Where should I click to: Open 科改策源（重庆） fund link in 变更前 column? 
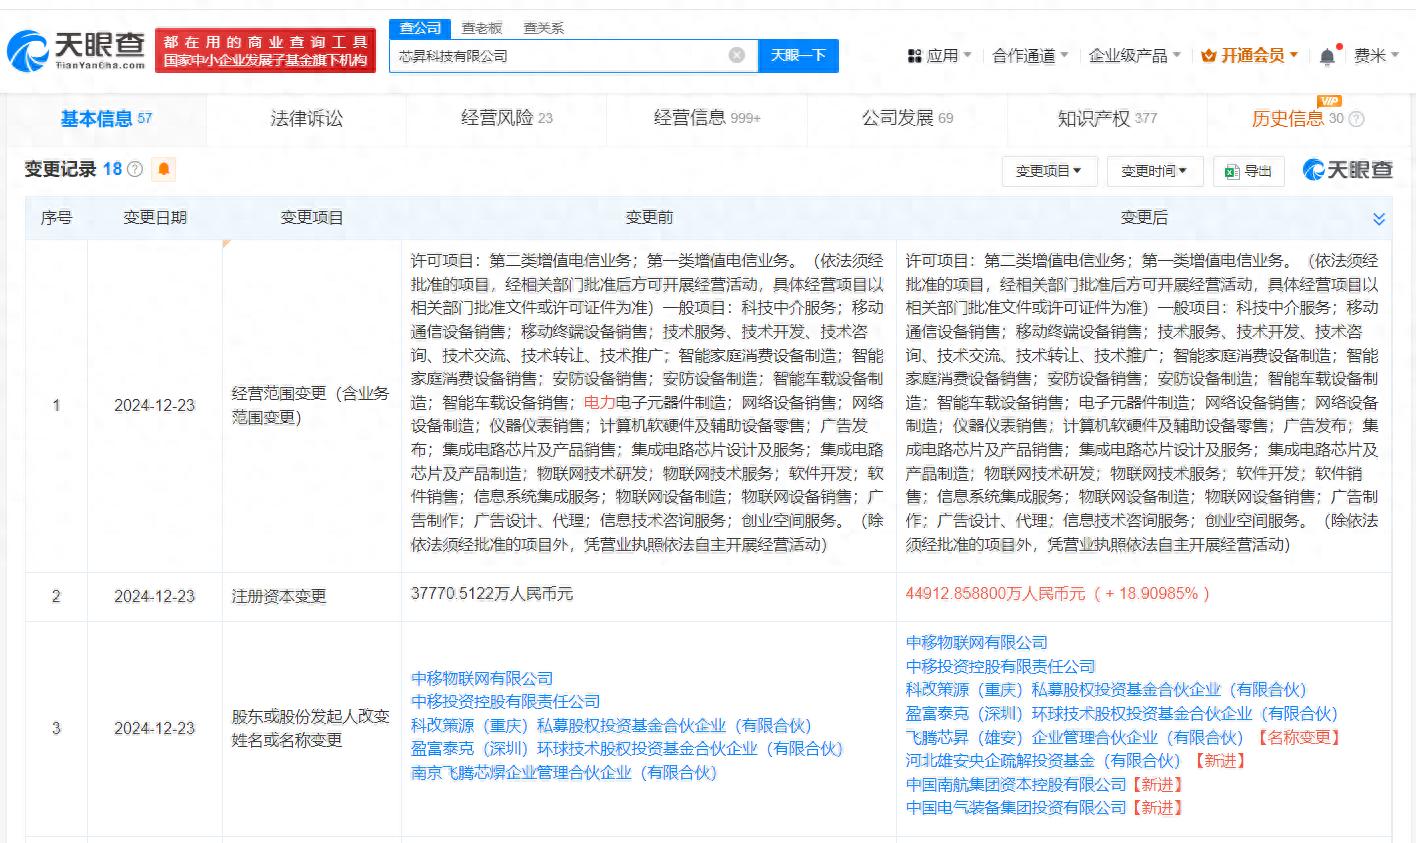(611, 725)
